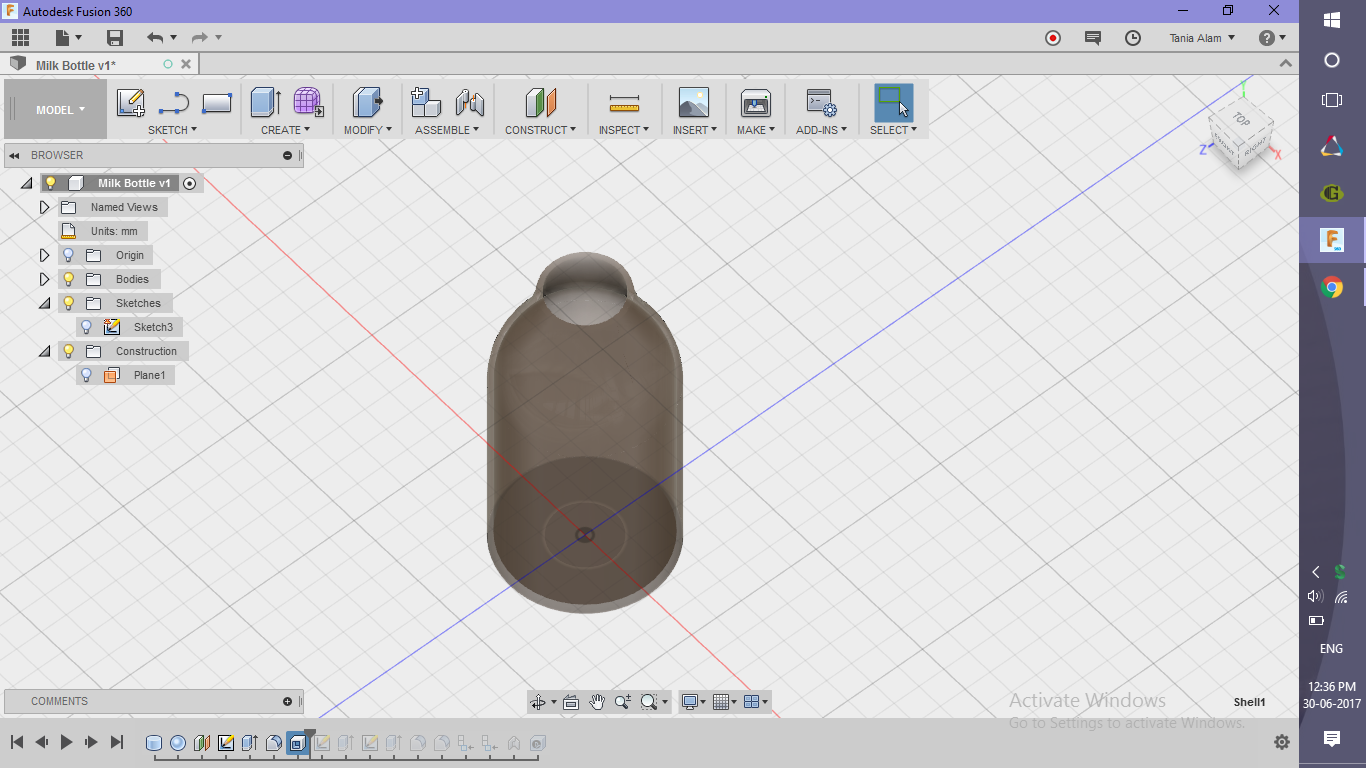Open the Display Settings monitor dropdown

point(692,702)
